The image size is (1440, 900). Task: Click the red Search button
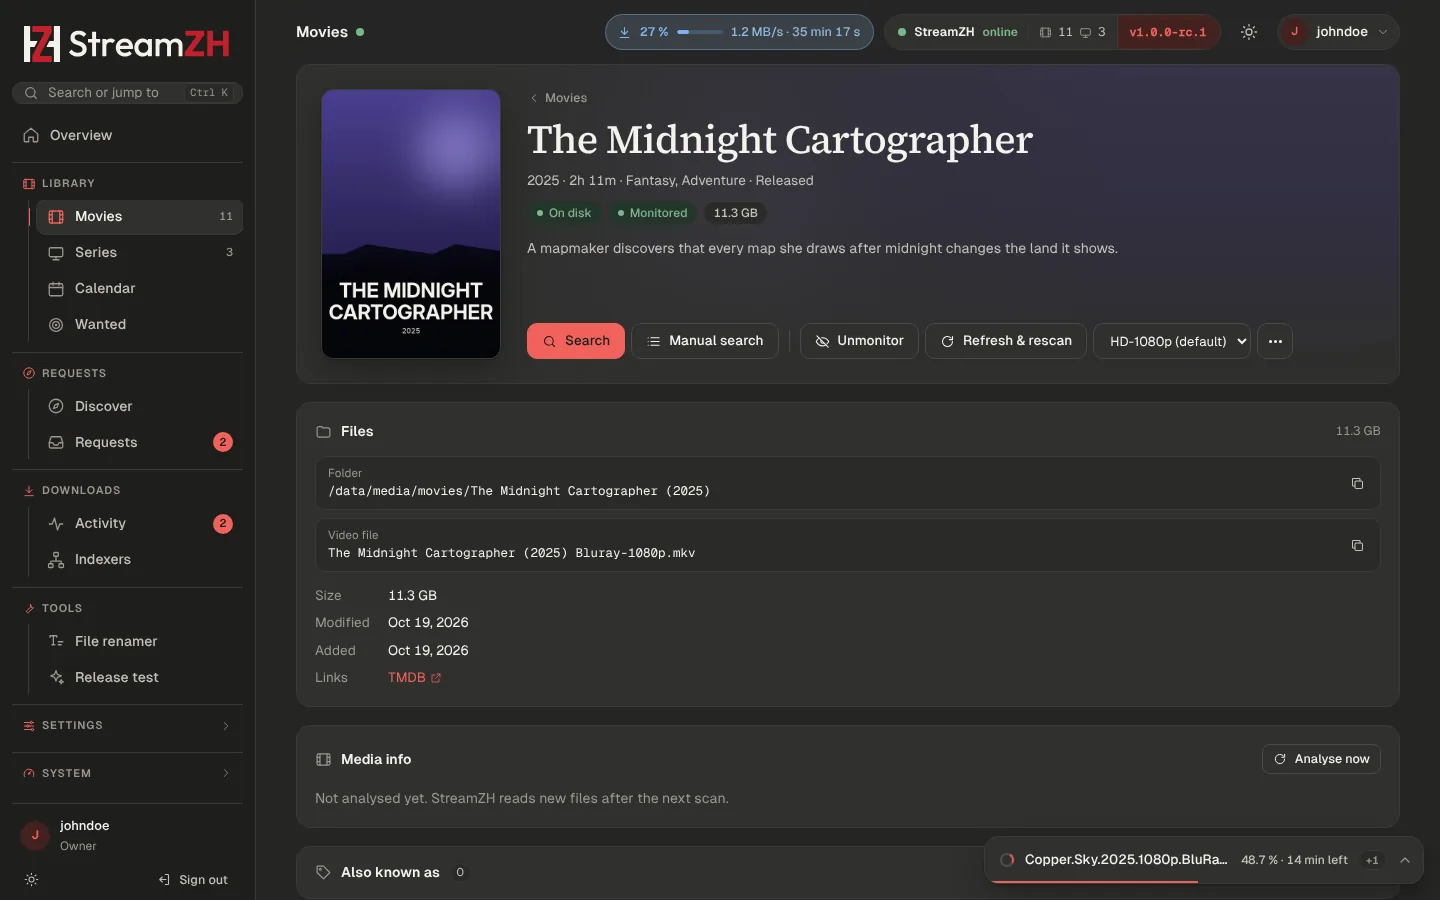(x=576, y=341)
